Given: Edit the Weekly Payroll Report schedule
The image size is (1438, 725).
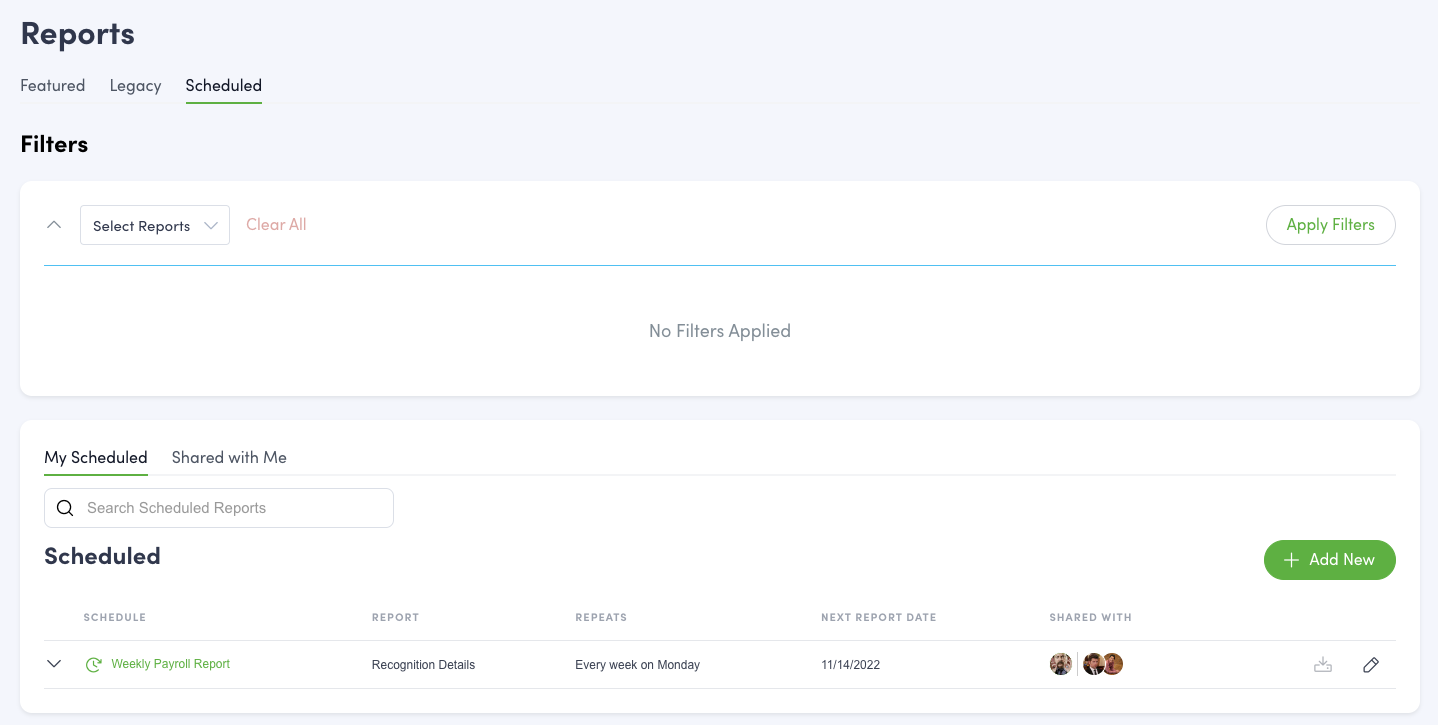Looking at the screenshot, I should [x=1371, y=665].
